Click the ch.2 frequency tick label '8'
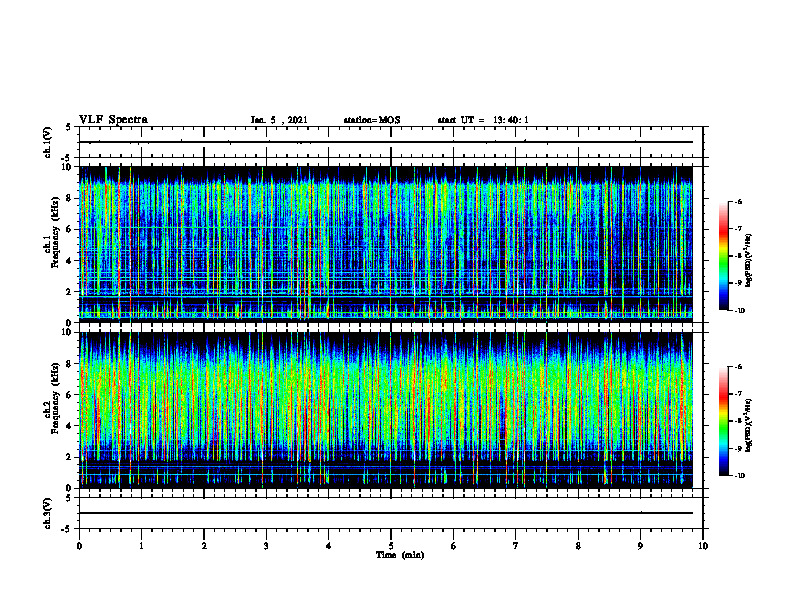This screenshot has height=612, width=792. (x=70, y=364)
